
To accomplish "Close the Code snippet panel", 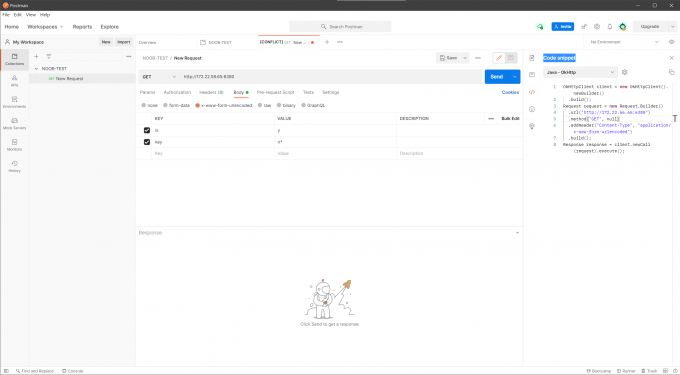I will click(671, 58).
